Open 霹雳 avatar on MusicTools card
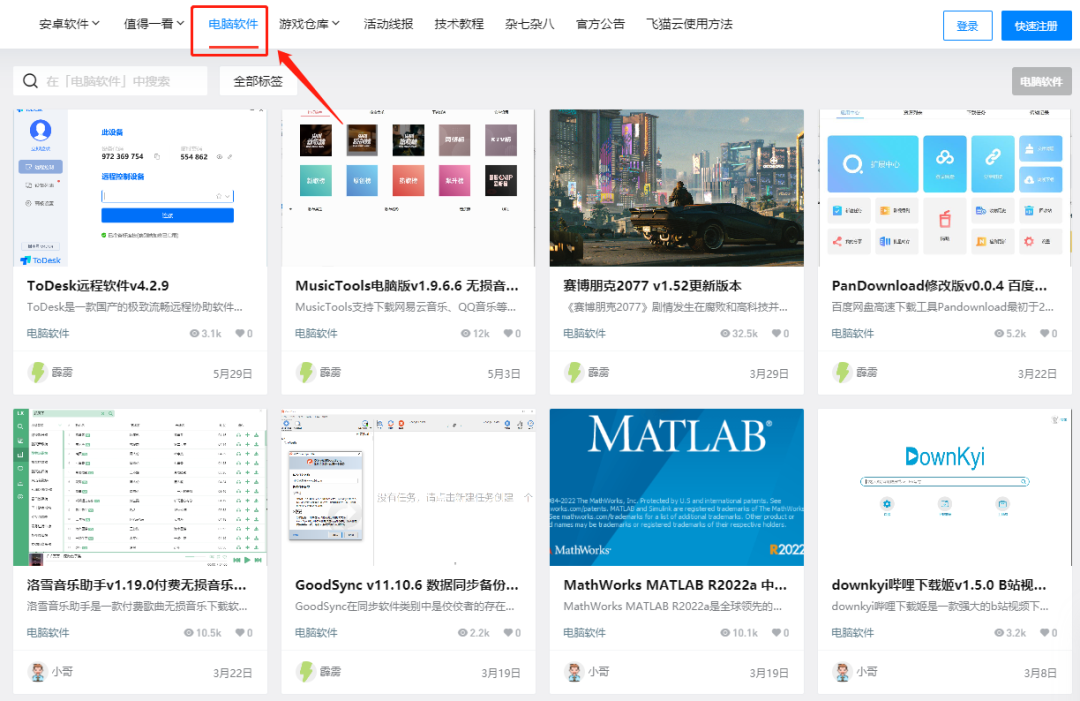Viewport: 1080px width, 701px height. (305, 373)
